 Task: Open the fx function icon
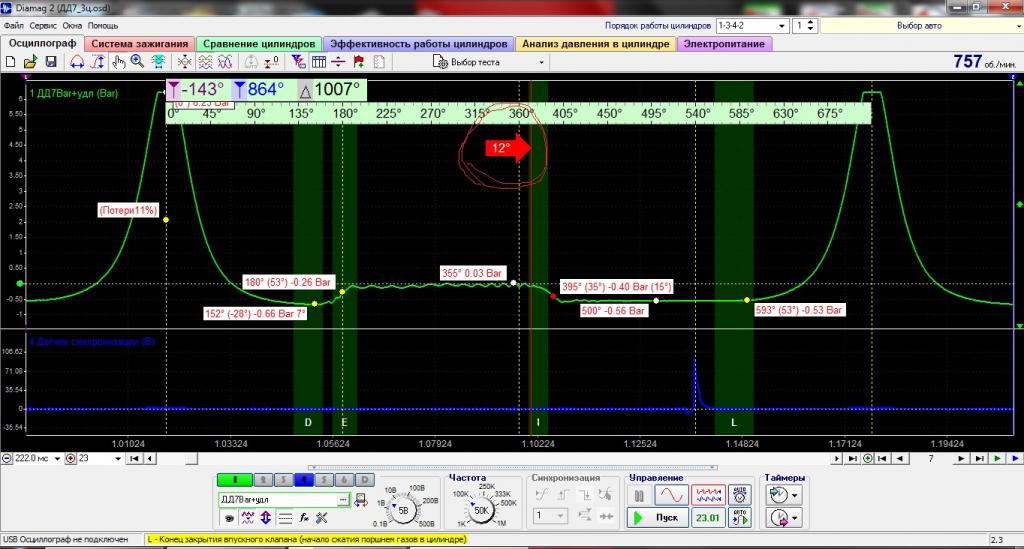(x=304, y=518)
